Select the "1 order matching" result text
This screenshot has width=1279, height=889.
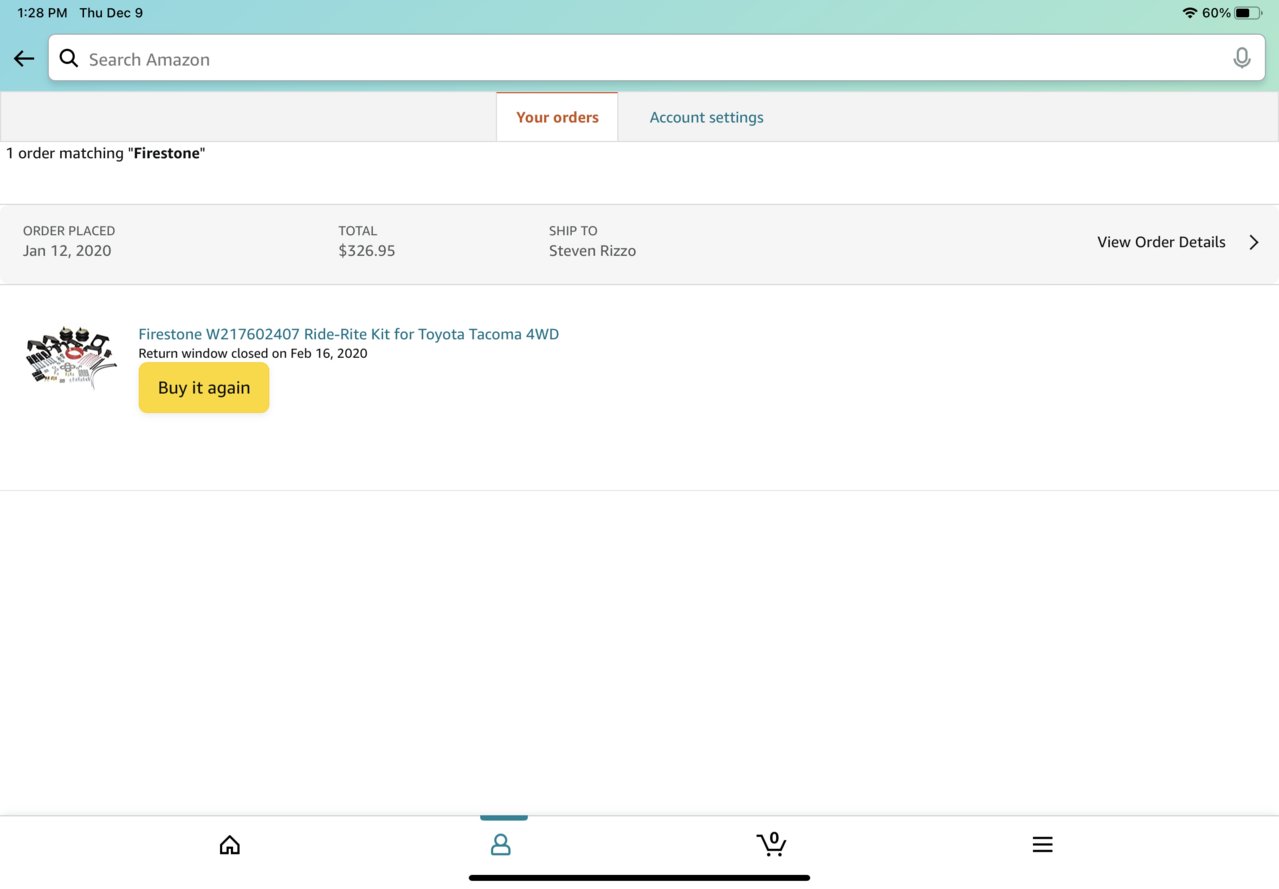click(x=105, y=153)
